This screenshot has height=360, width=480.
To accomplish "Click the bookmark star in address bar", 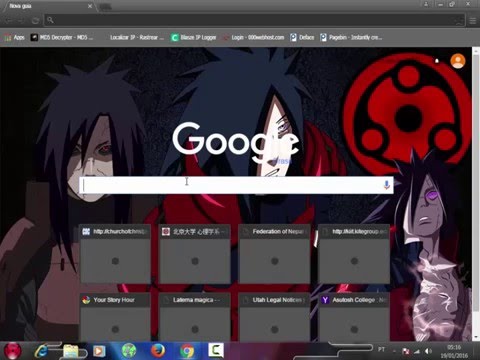I will point(460,21).
